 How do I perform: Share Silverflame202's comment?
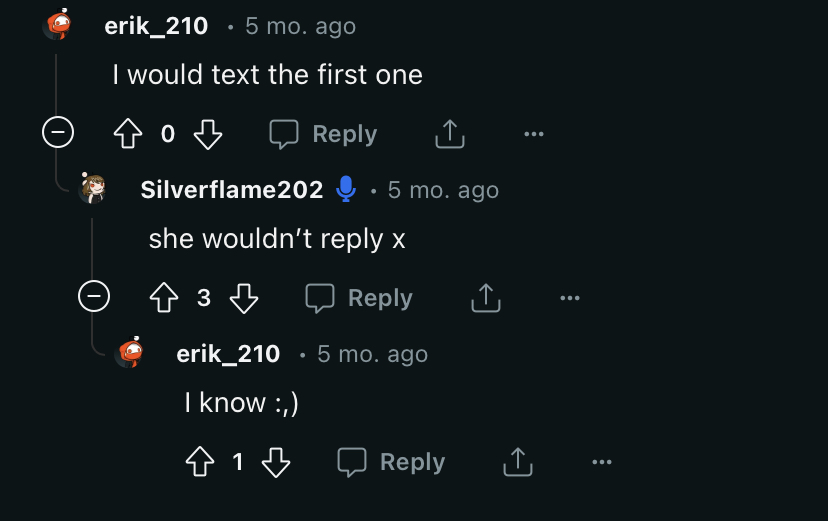click(485, 298)
